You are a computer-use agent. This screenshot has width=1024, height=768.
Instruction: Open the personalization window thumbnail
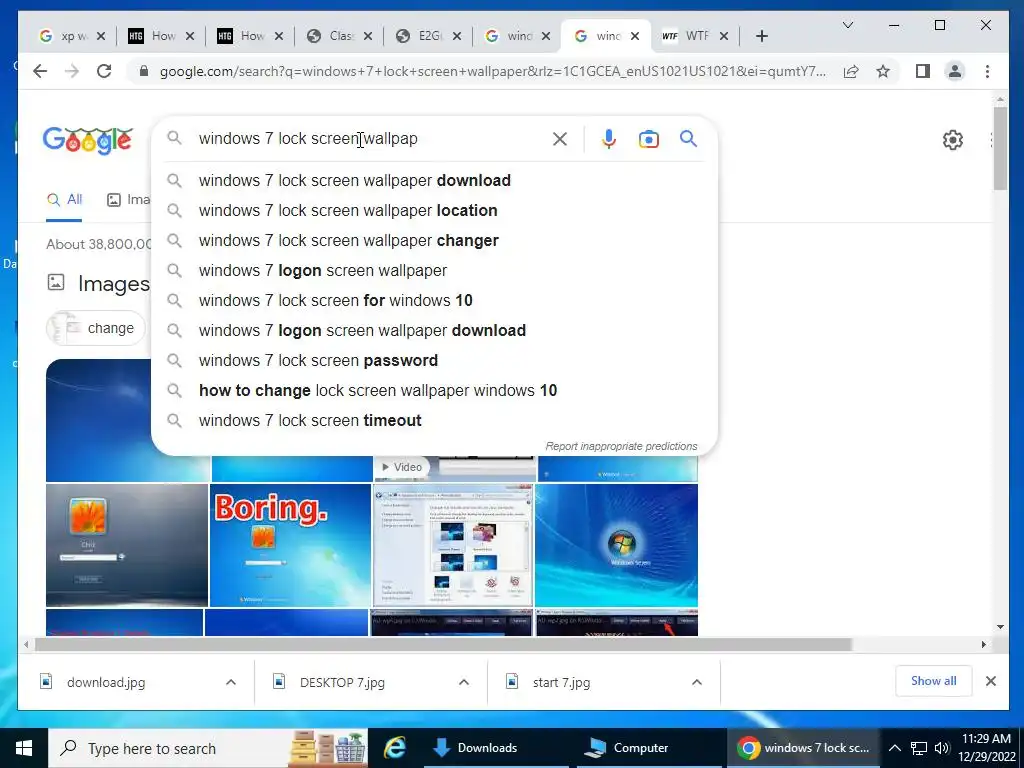tap(453, 545)
